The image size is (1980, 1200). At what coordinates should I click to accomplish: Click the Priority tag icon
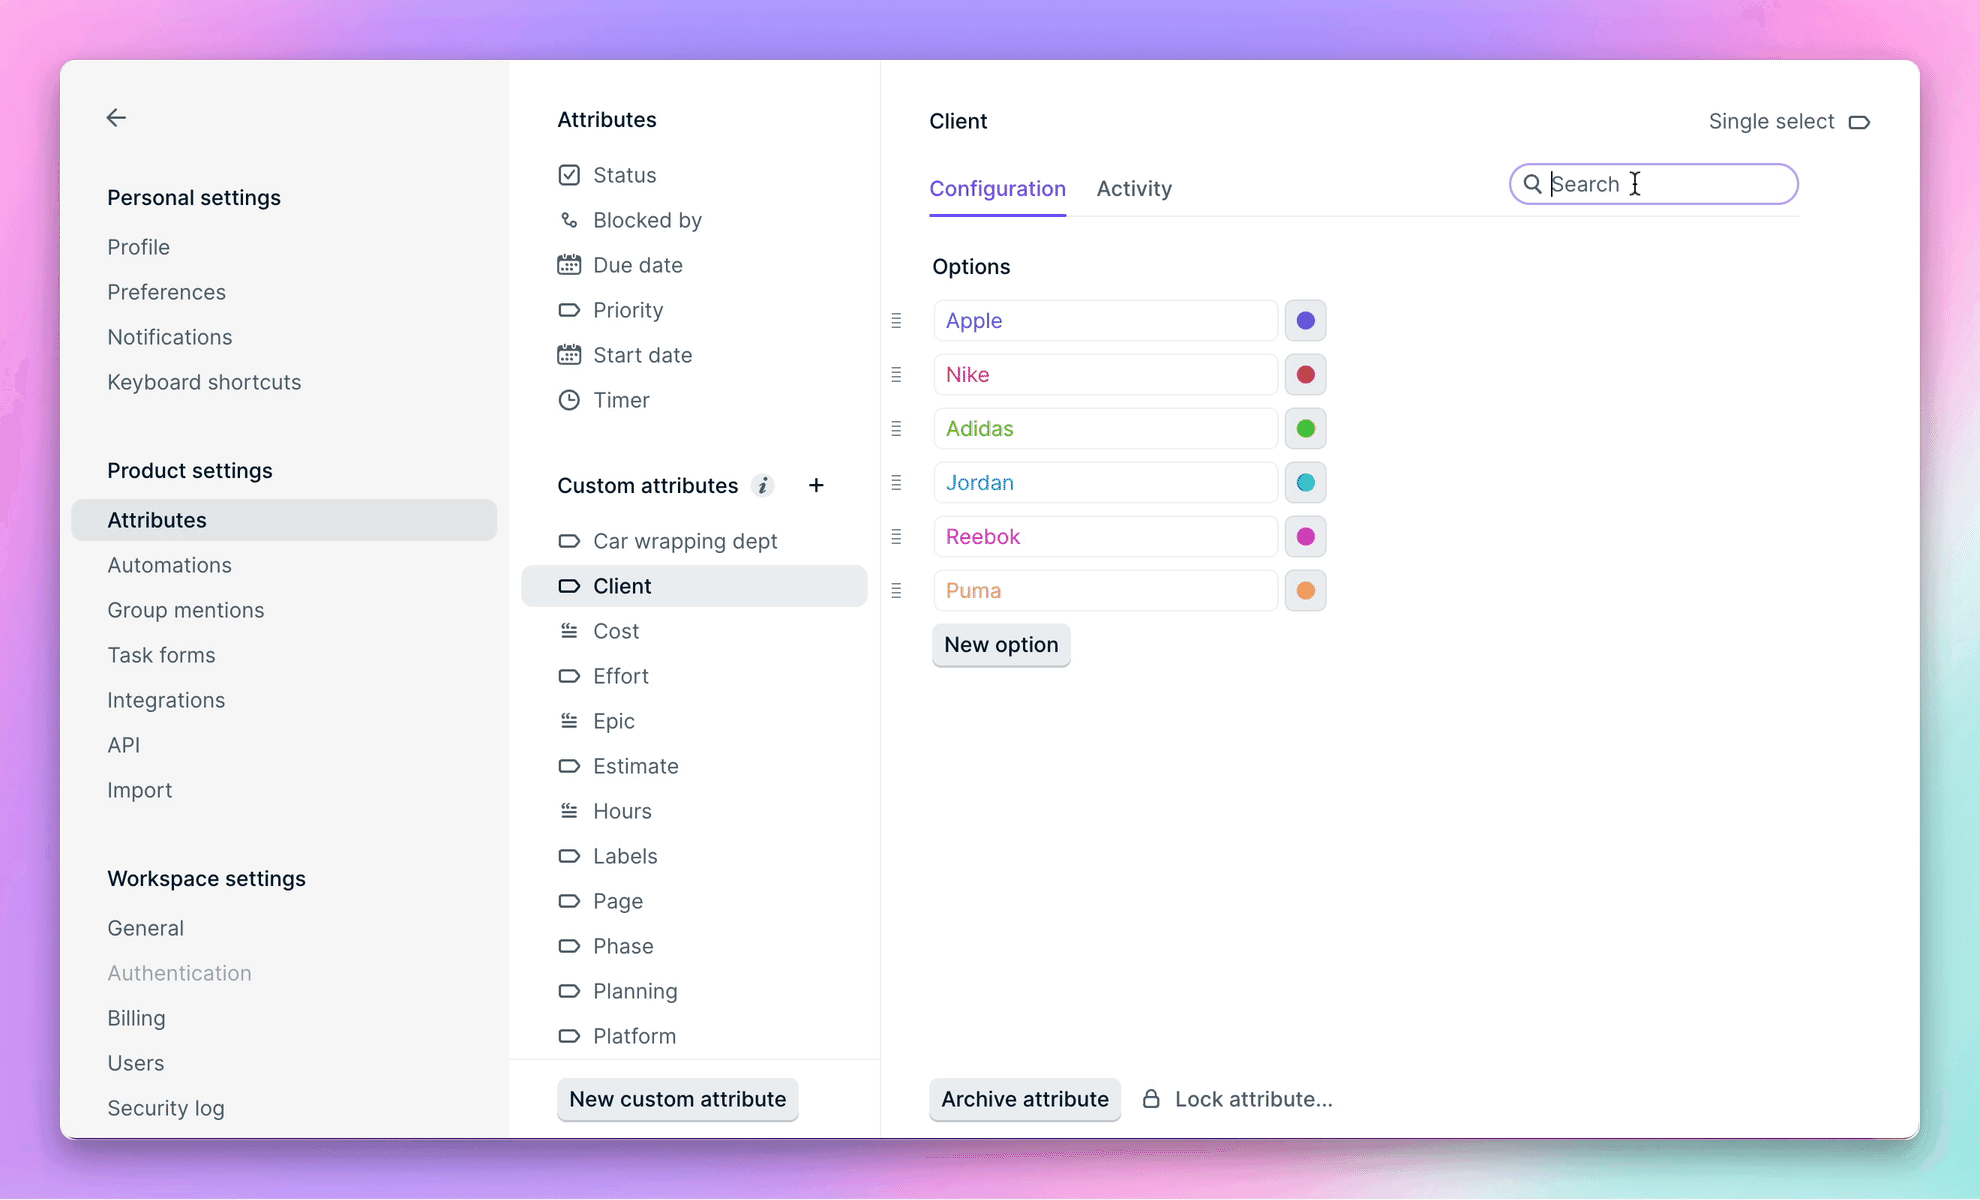click(x=569, y=310)
